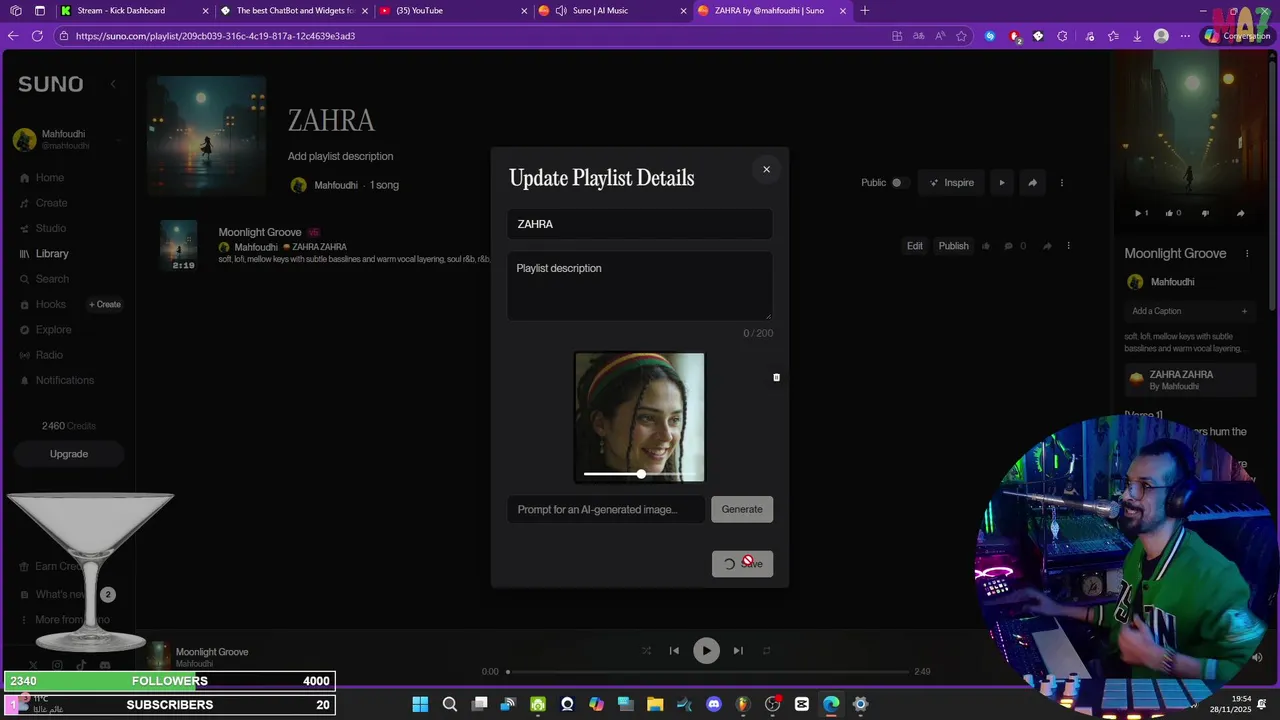Collapse the Suno sidebar with chevron
The image size is (1280, 720).
[x=113, y=84]
